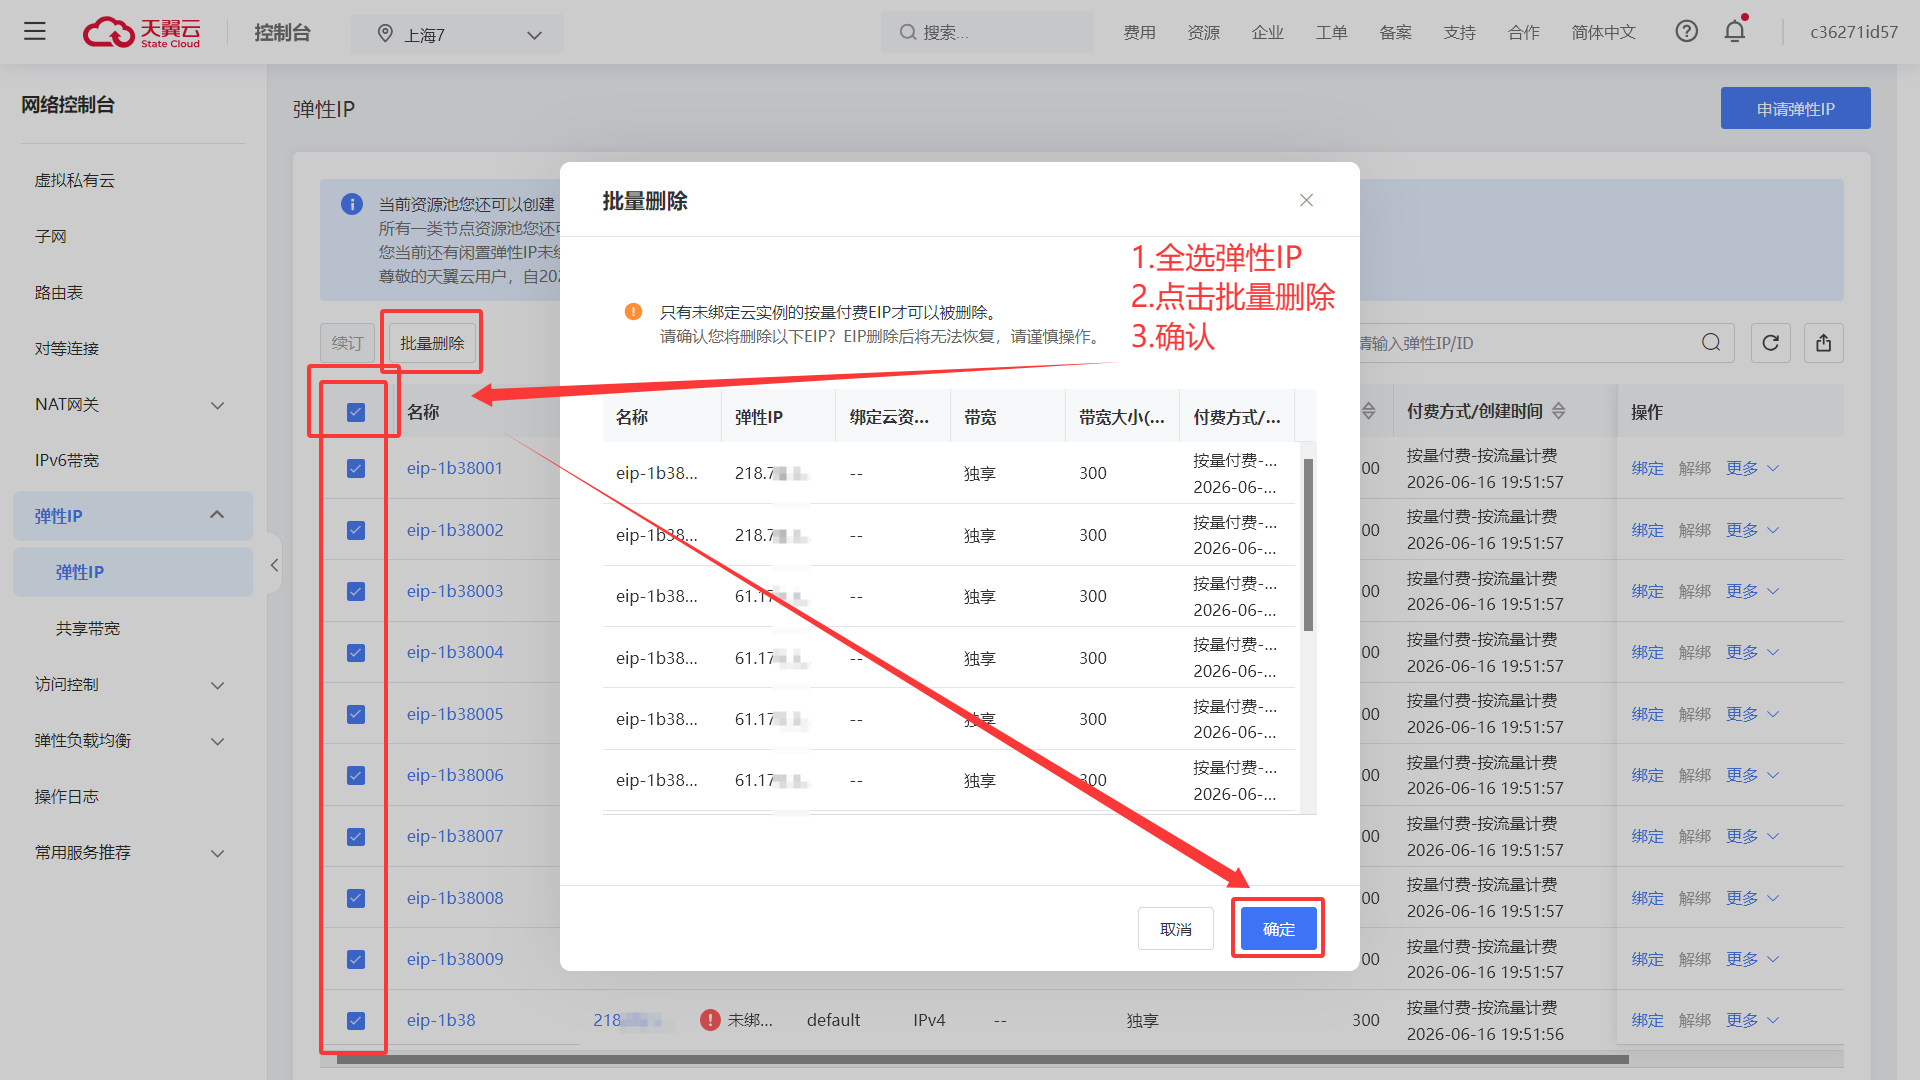Open the 简体中文 language menu
This screenshot has width=1920, height=1080.
click(x=1603, y=32)
